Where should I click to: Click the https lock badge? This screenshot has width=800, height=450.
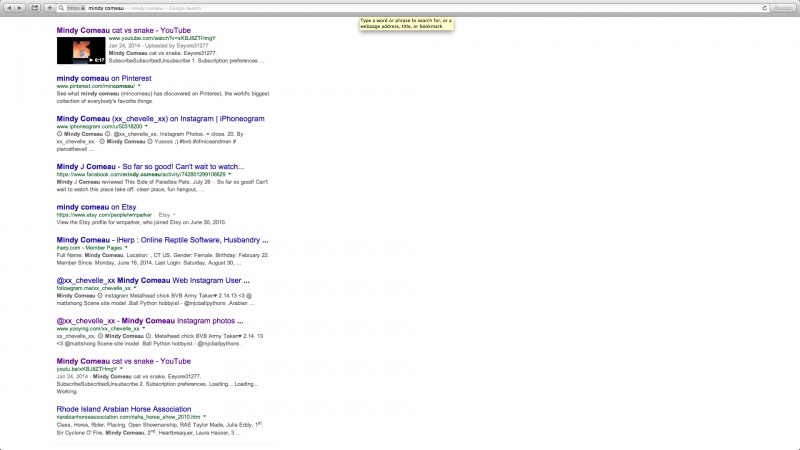[x=76, y=8]
